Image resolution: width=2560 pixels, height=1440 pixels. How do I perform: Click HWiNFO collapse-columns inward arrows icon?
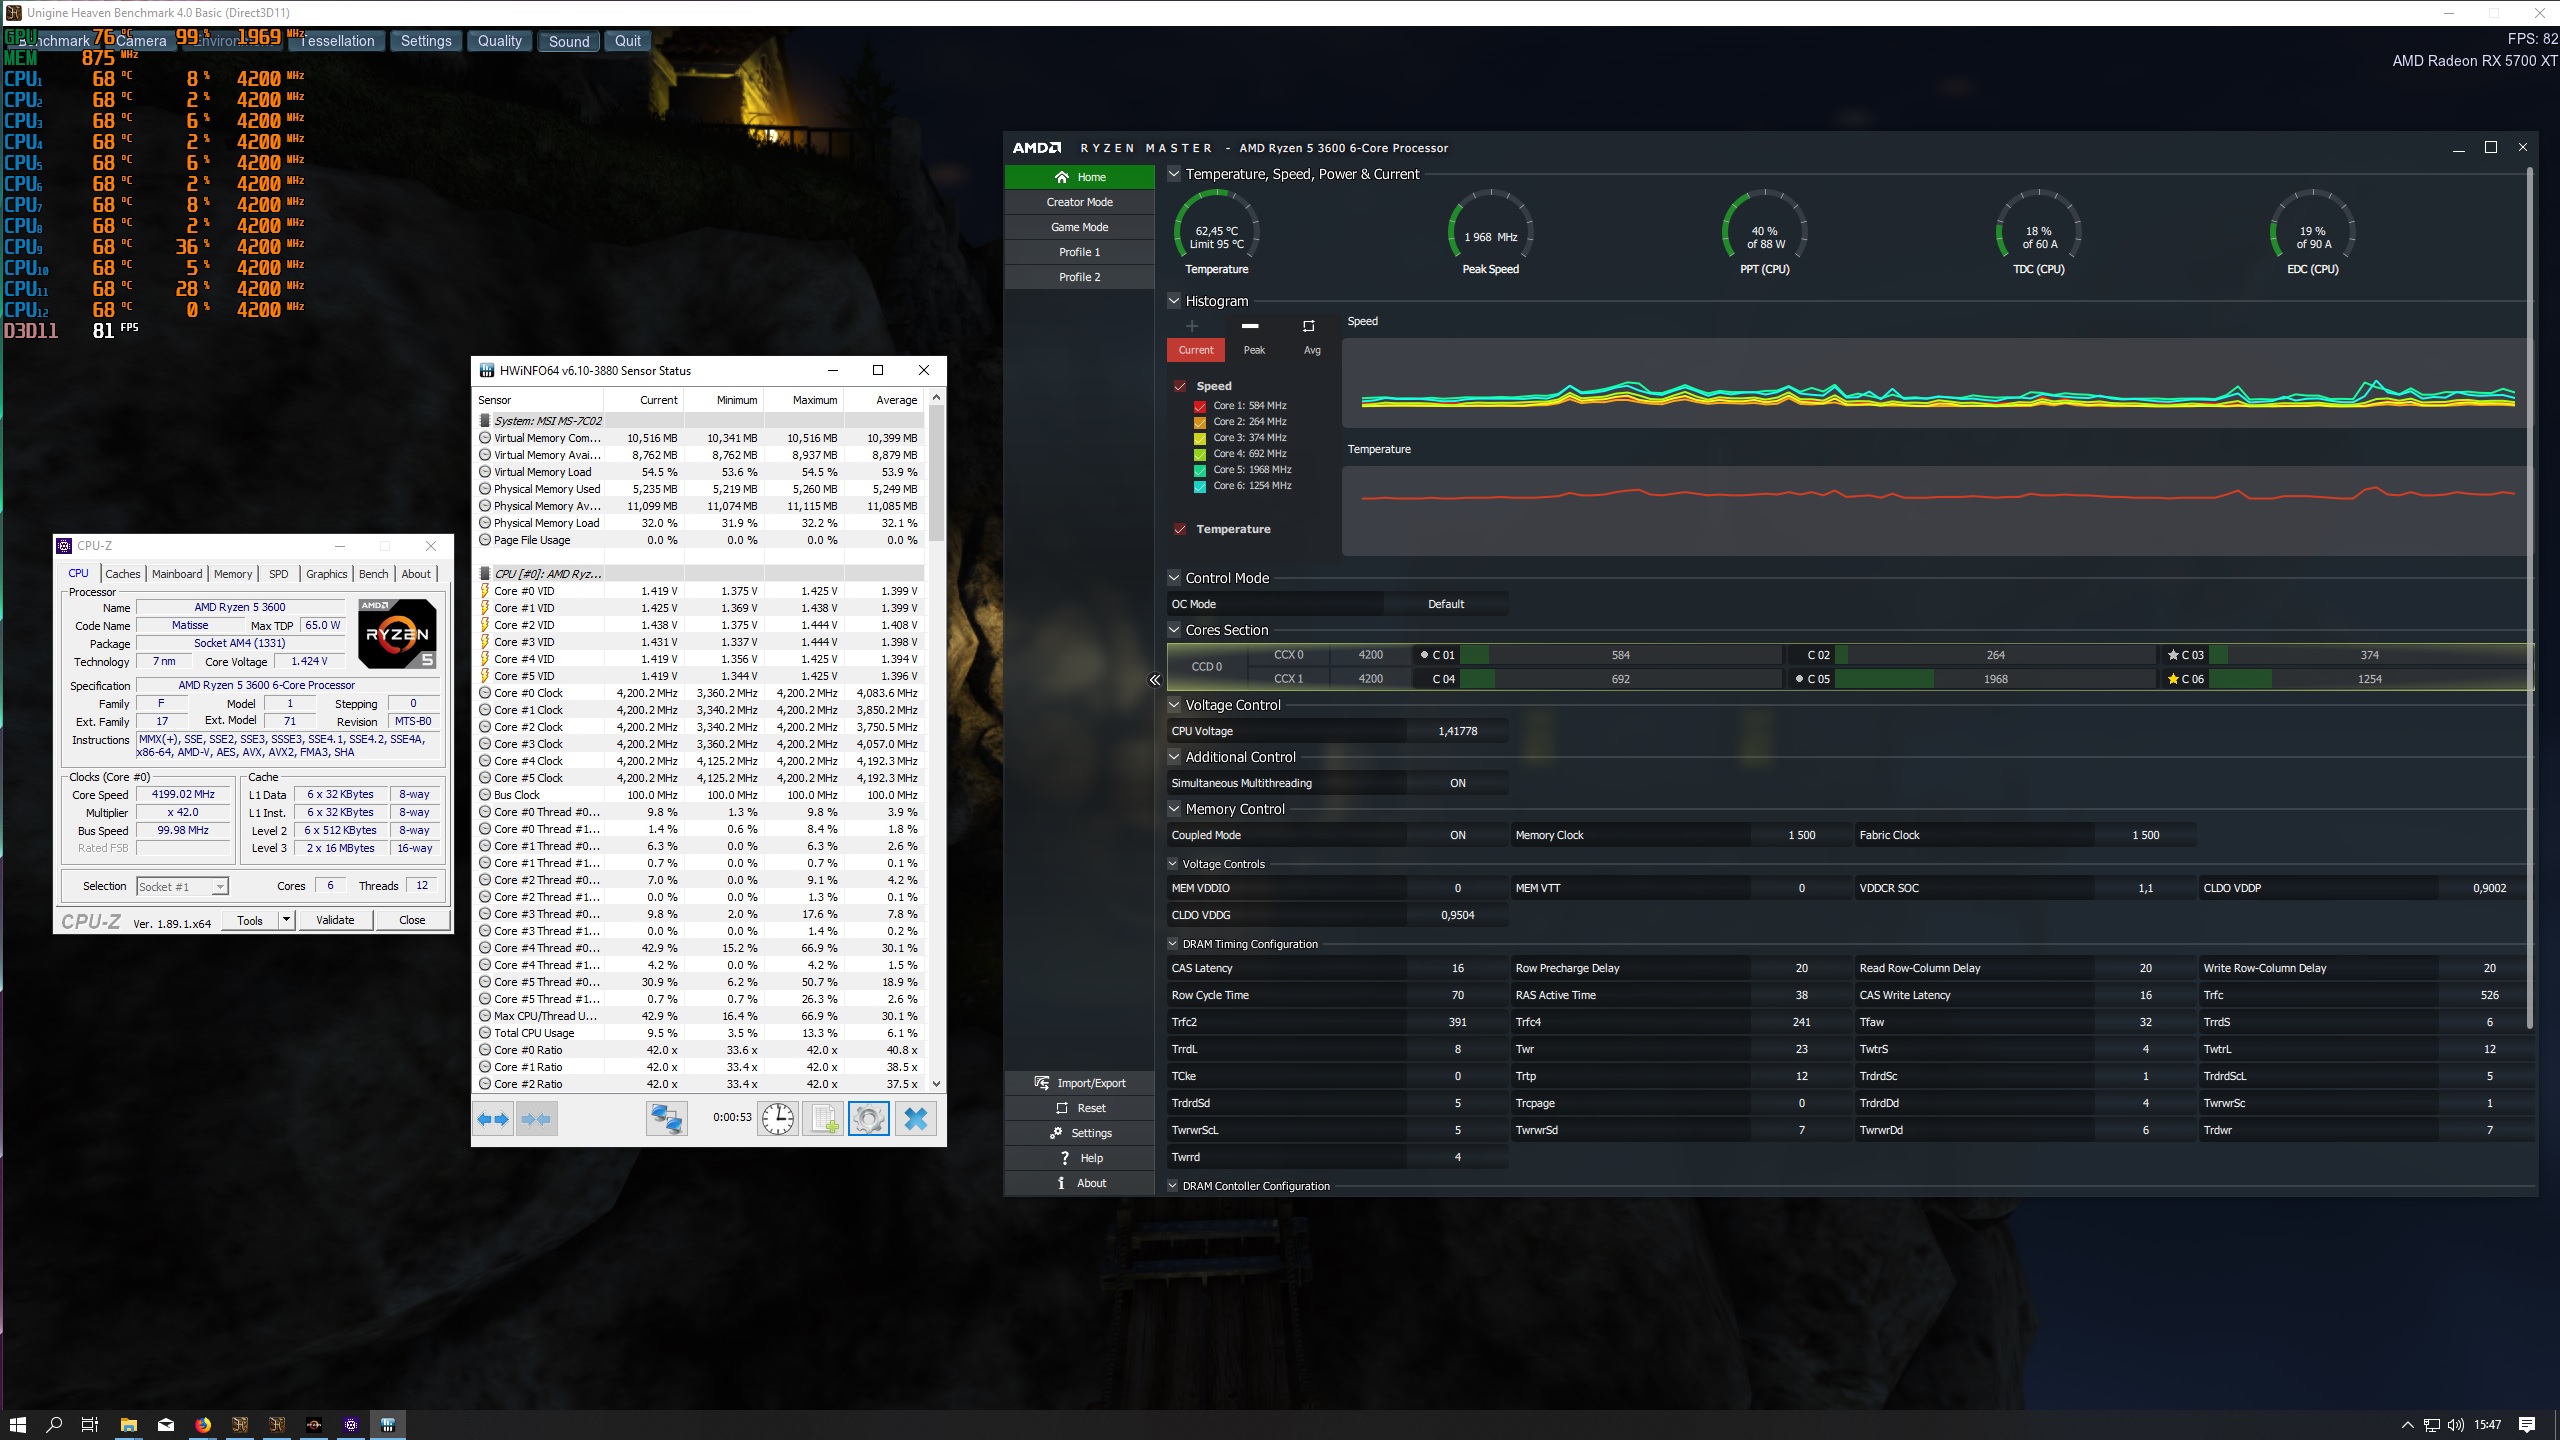click(x=536, y=1119)
